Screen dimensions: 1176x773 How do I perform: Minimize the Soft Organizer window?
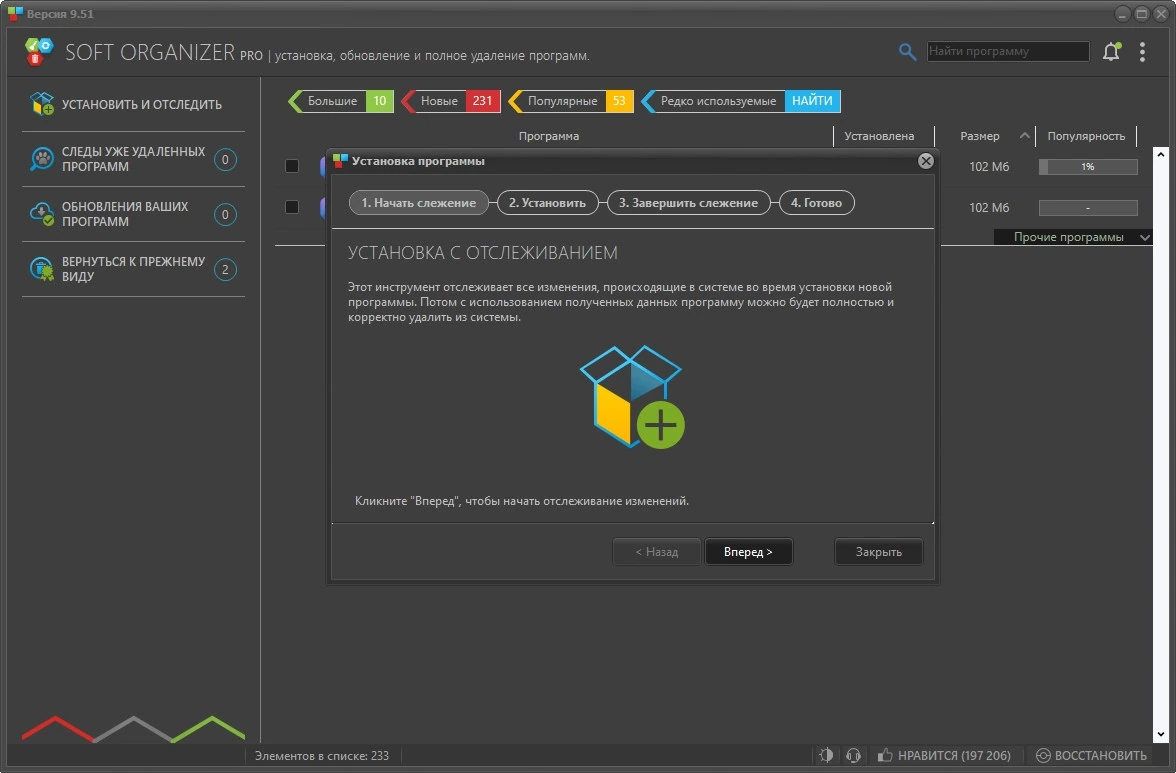[x=1122, y=13]
